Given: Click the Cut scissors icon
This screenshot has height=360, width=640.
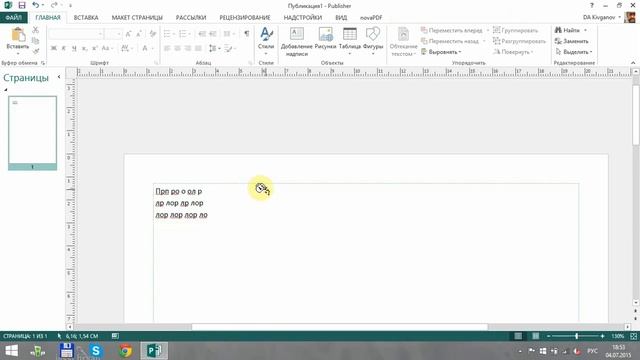Looking at the screenshot, I should (36, 30).
